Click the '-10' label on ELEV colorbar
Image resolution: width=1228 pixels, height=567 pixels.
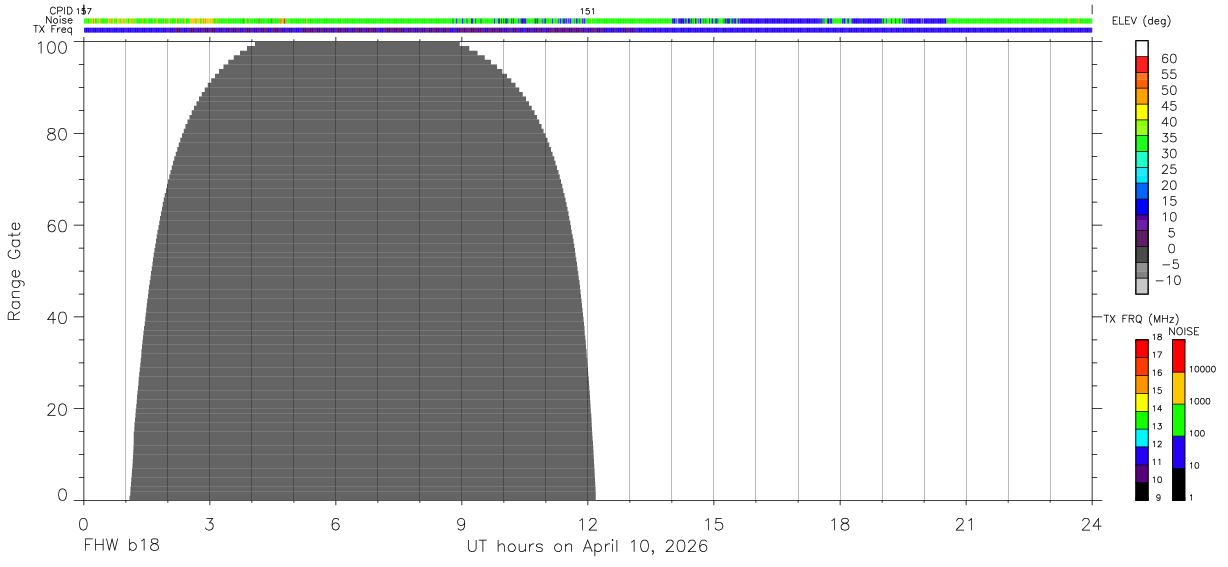click(1166, 280)
